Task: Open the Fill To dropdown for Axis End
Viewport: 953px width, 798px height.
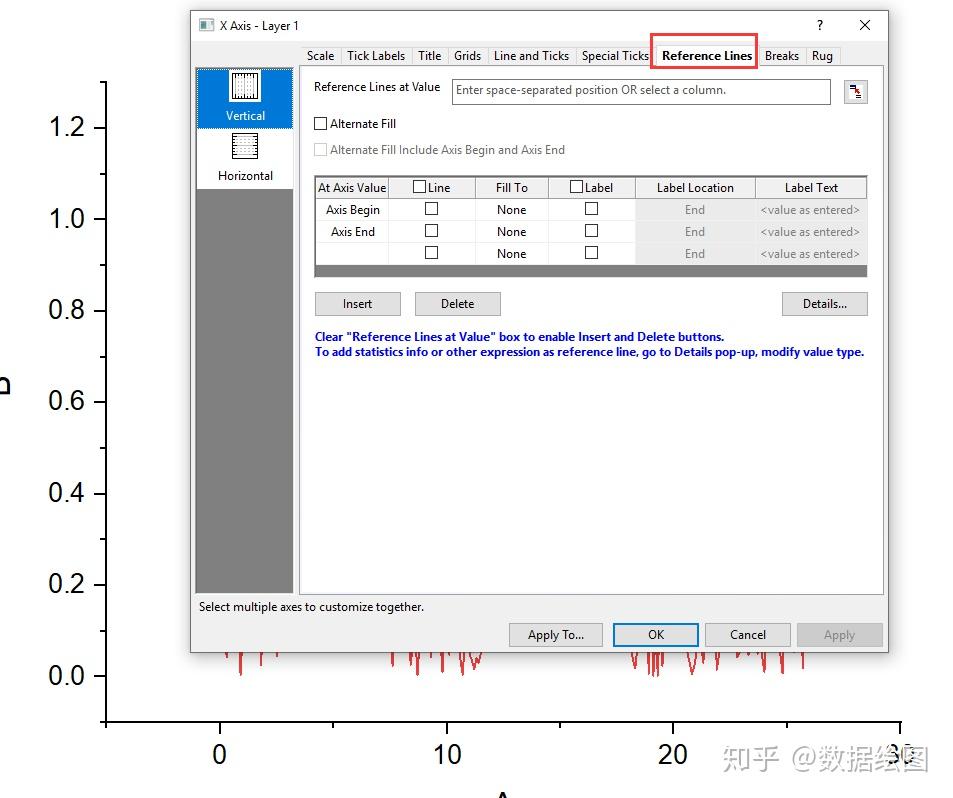Action: click(511, 231)
